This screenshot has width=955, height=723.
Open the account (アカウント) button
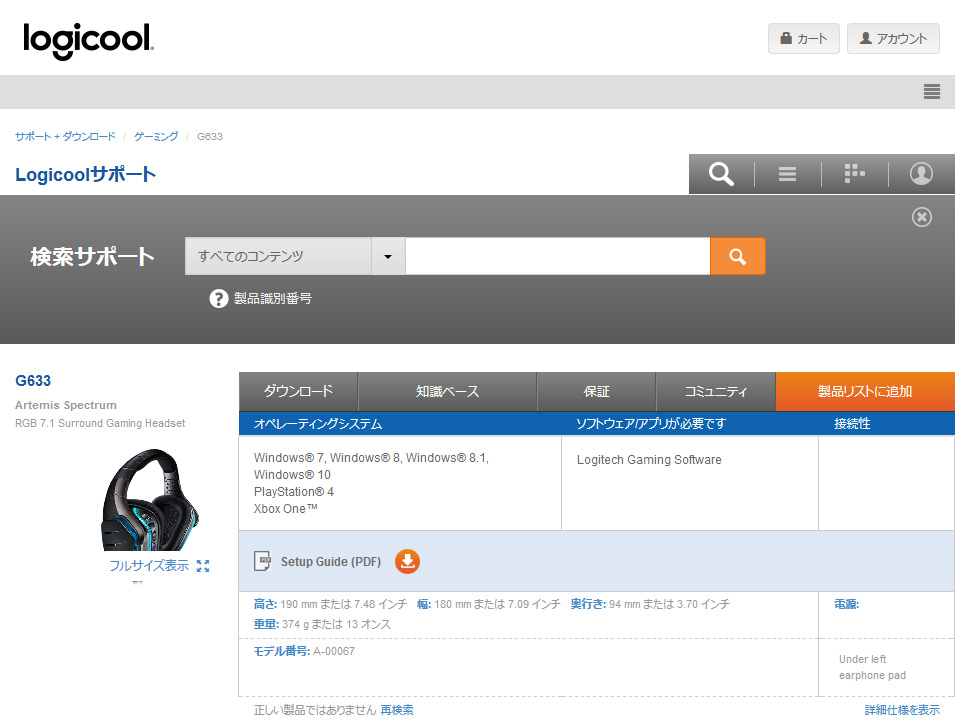pos(893,38)
